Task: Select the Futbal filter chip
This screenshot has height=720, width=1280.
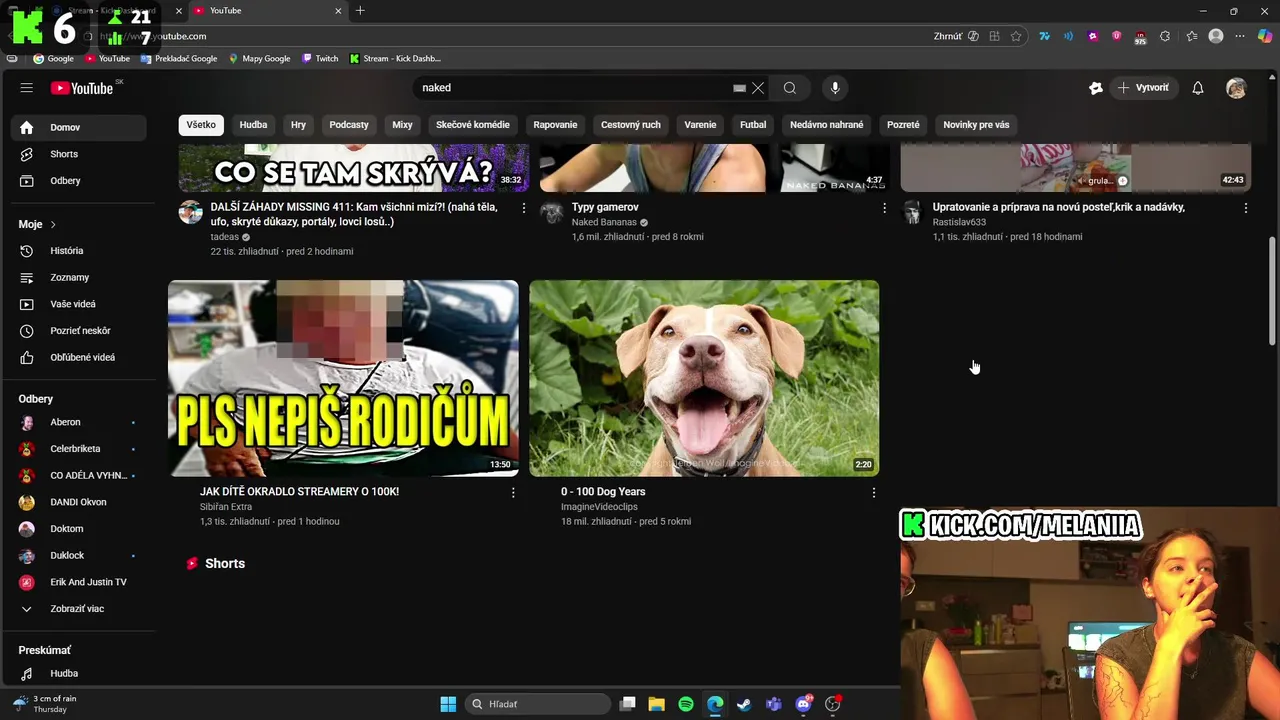Action: click(x=753, y=125)
